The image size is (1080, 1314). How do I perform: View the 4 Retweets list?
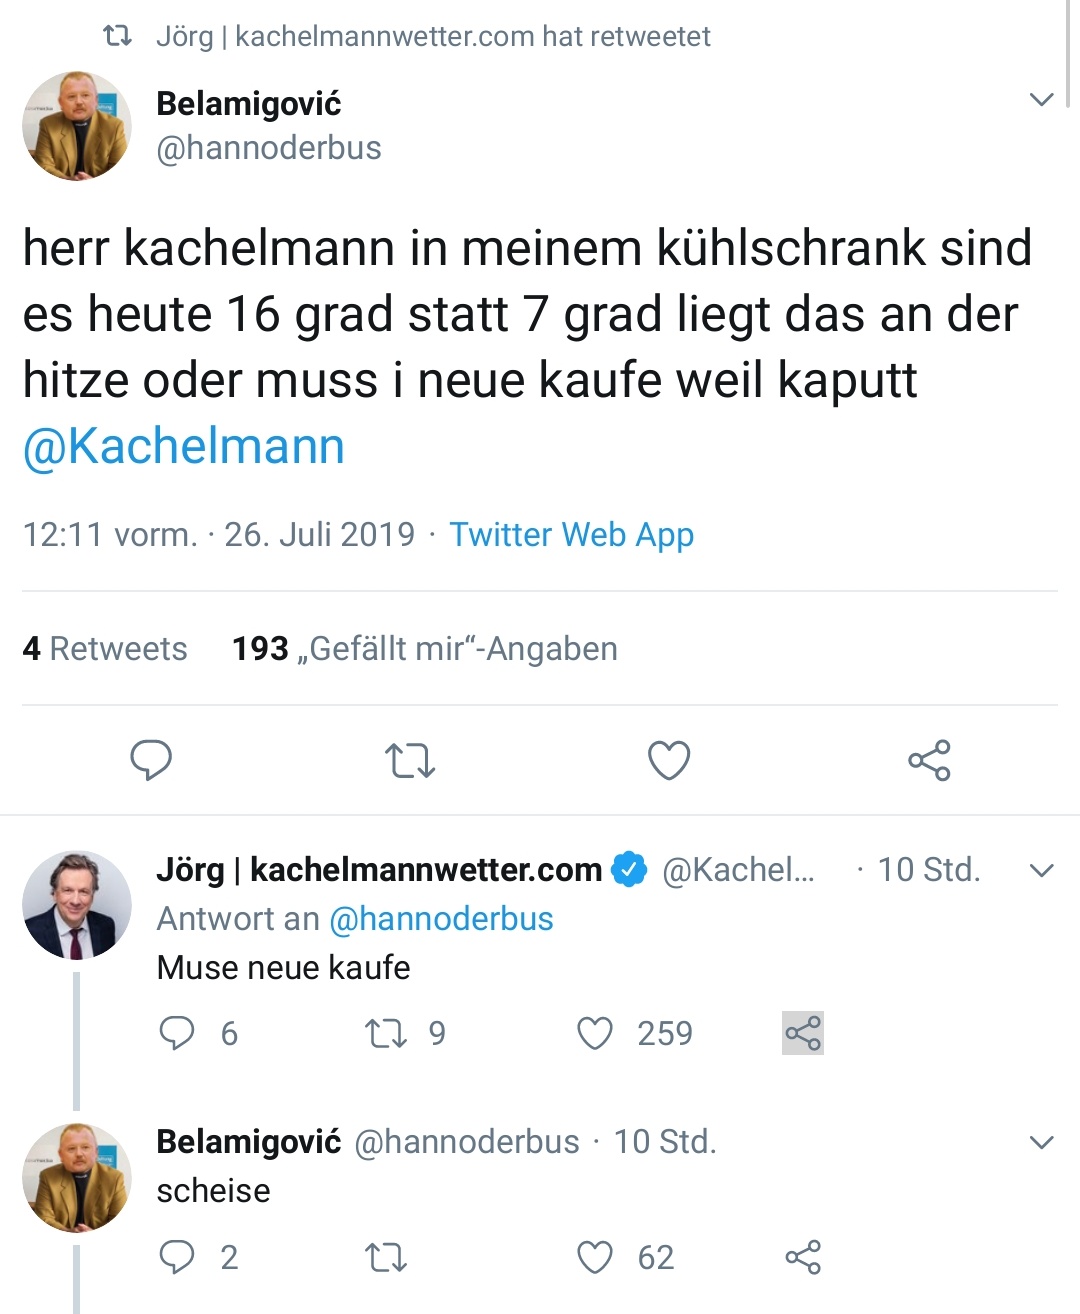tap(105, 649)
